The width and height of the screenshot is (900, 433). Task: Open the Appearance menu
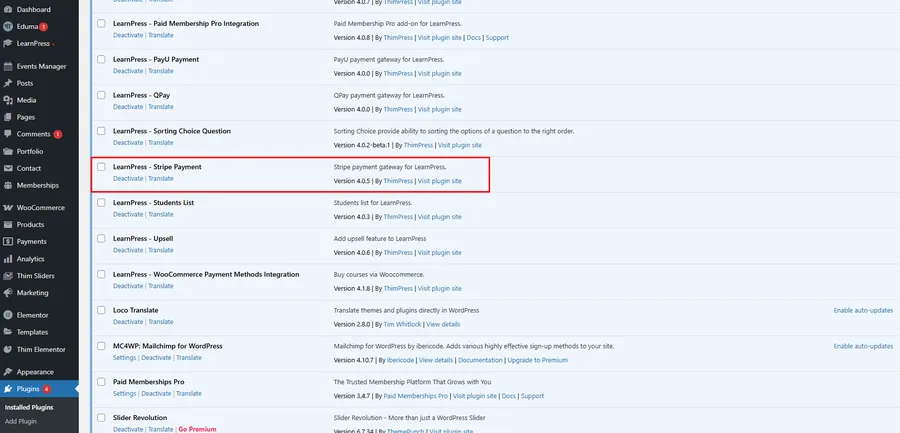[35, 371]
